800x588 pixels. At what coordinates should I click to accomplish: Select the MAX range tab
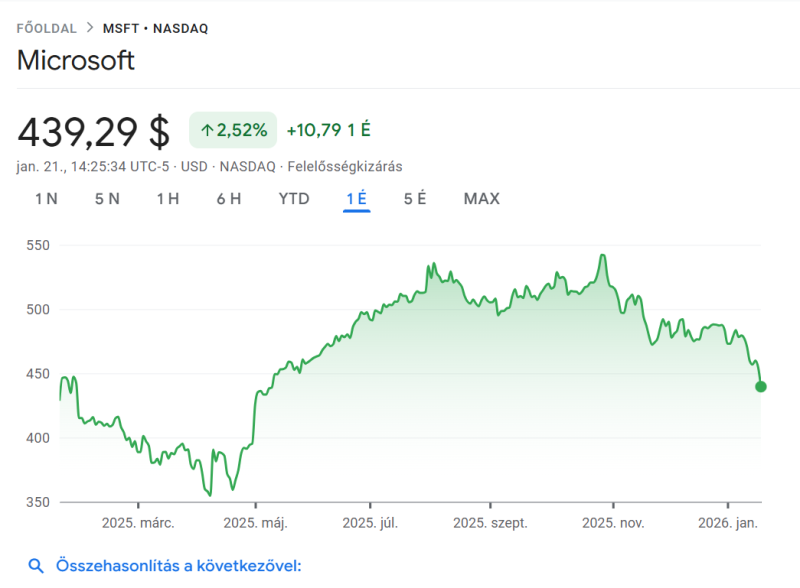pos(481,198)
